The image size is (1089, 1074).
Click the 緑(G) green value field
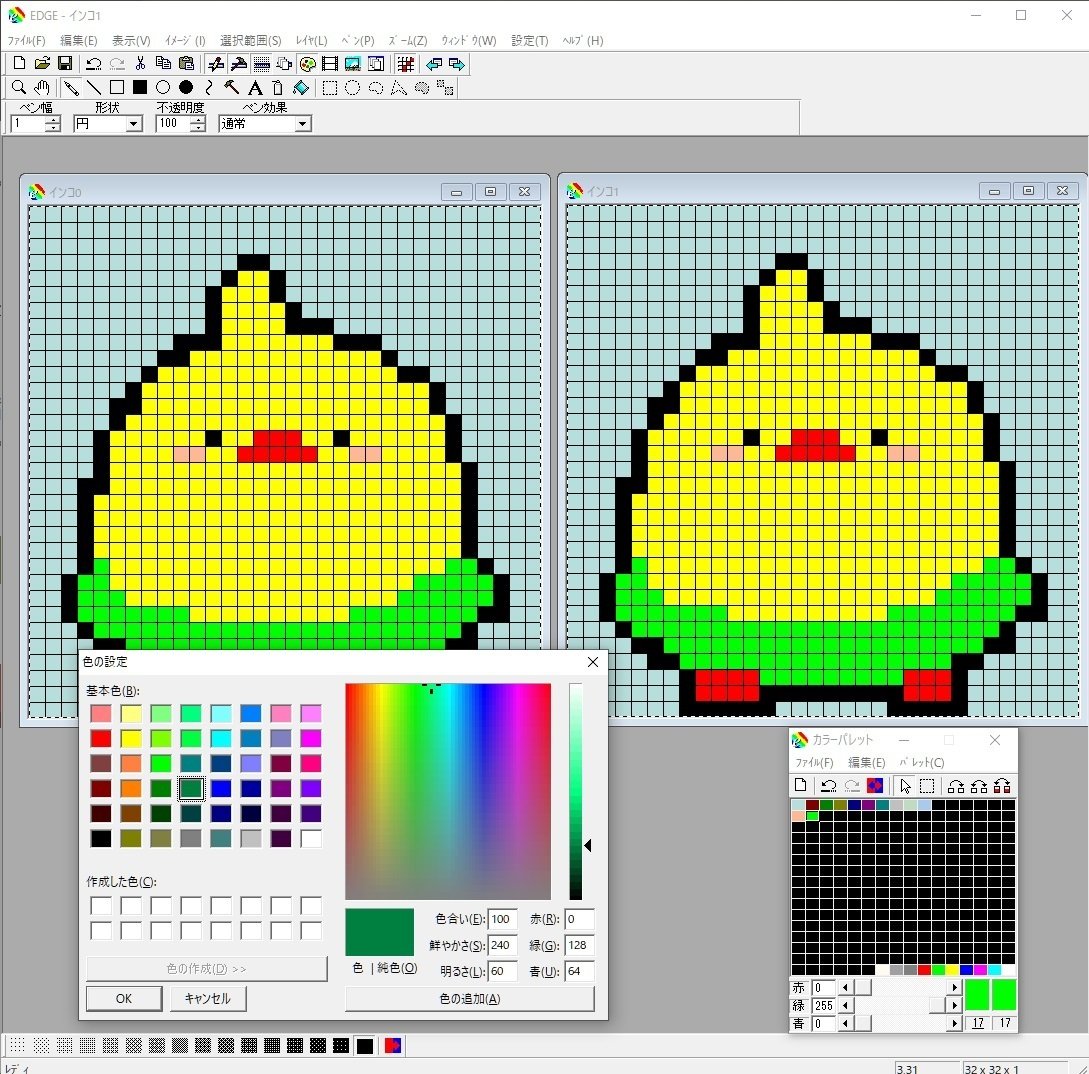pos(579,945)
